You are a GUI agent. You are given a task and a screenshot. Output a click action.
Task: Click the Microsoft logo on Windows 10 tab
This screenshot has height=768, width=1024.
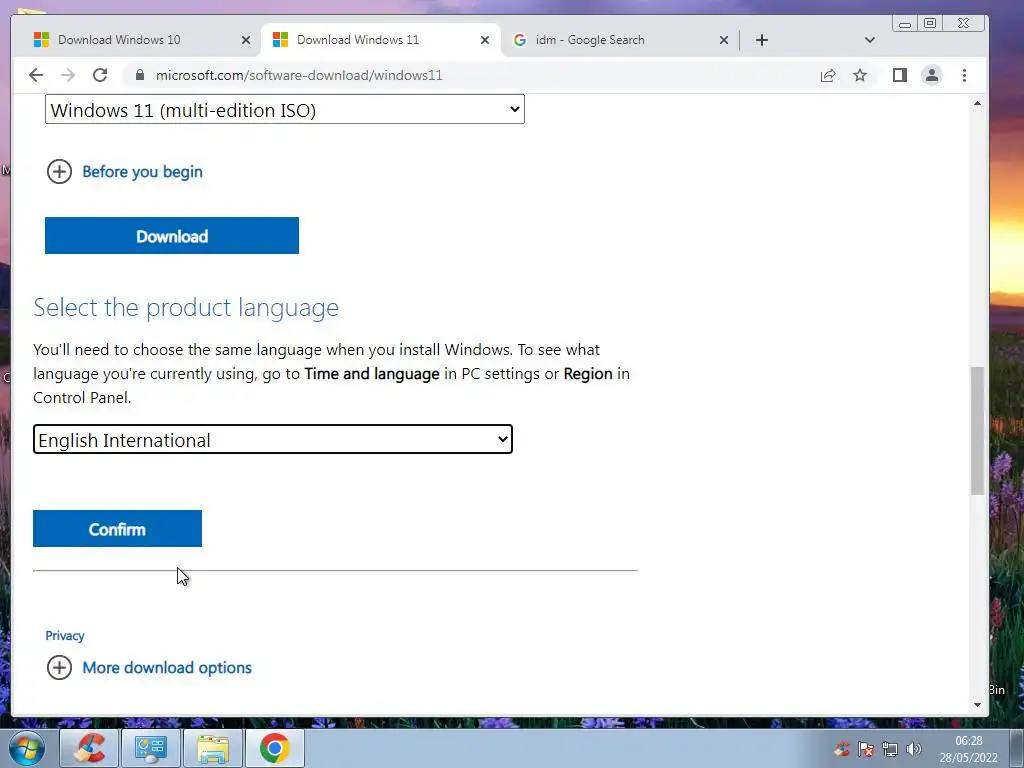41,40
